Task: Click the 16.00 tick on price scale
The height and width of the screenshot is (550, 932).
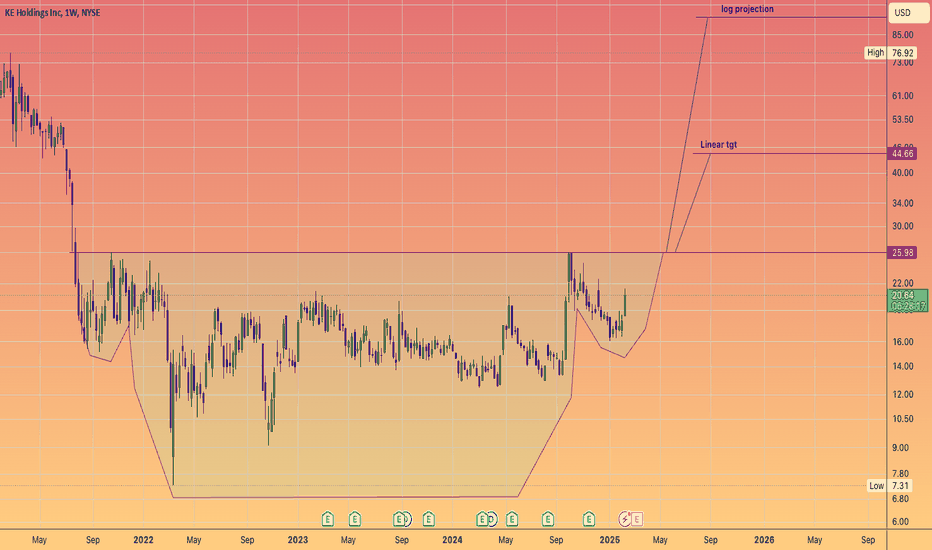Action: tap(902, 342)
